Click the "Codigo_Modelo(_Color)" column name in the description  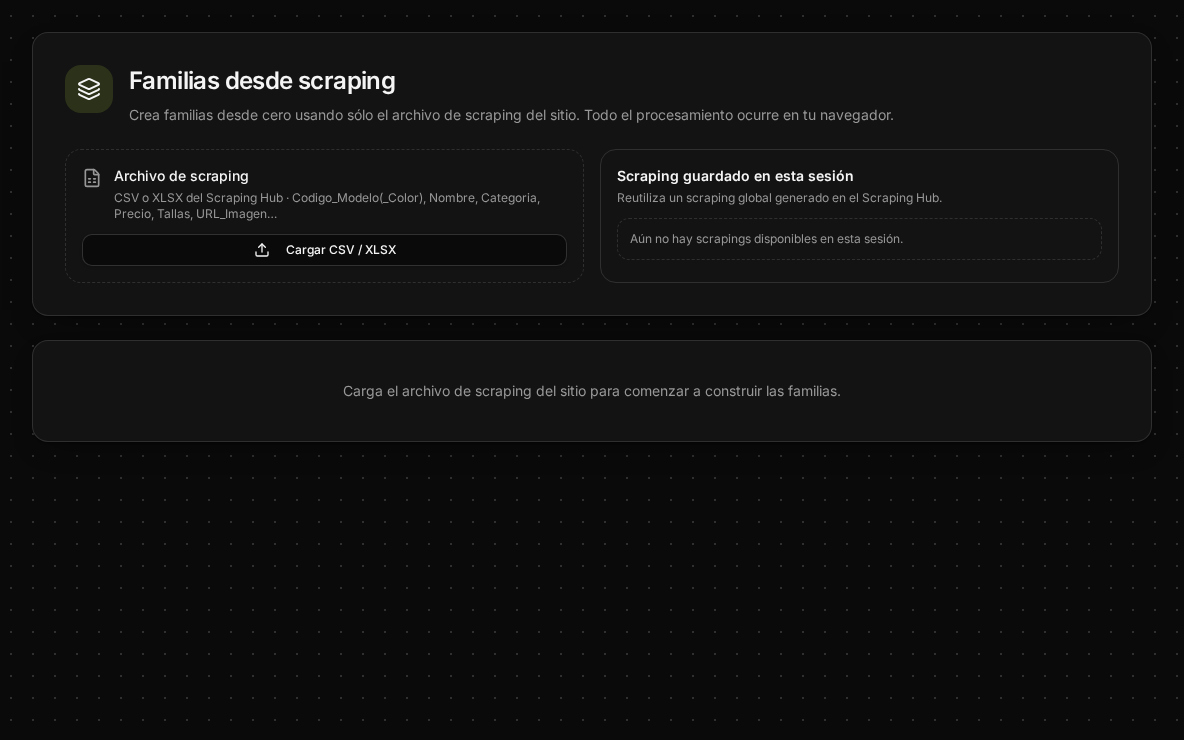pyautogui.click(x=359, y=198)
